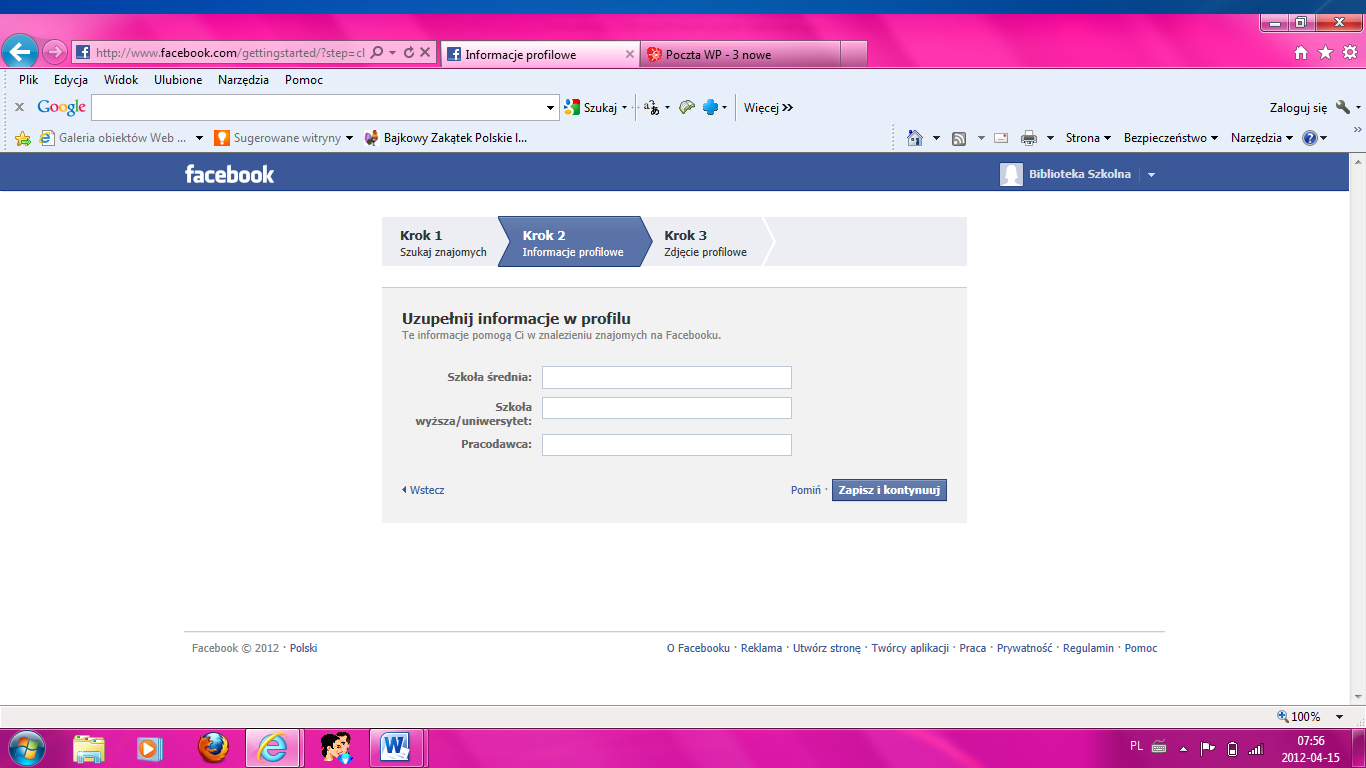Click the Read mail envelope icon
The height and width of the screenshot is (768, 1366).
coord(1001,138)
